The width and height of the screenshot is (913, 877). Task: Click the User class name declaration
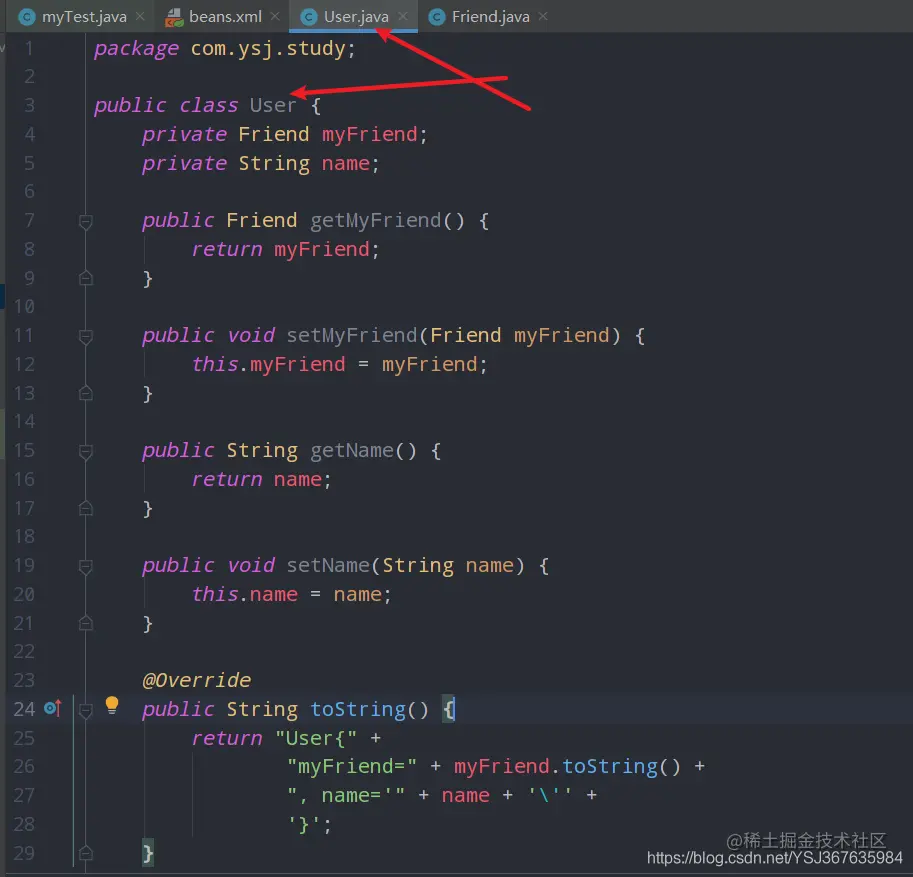(273, 105)
